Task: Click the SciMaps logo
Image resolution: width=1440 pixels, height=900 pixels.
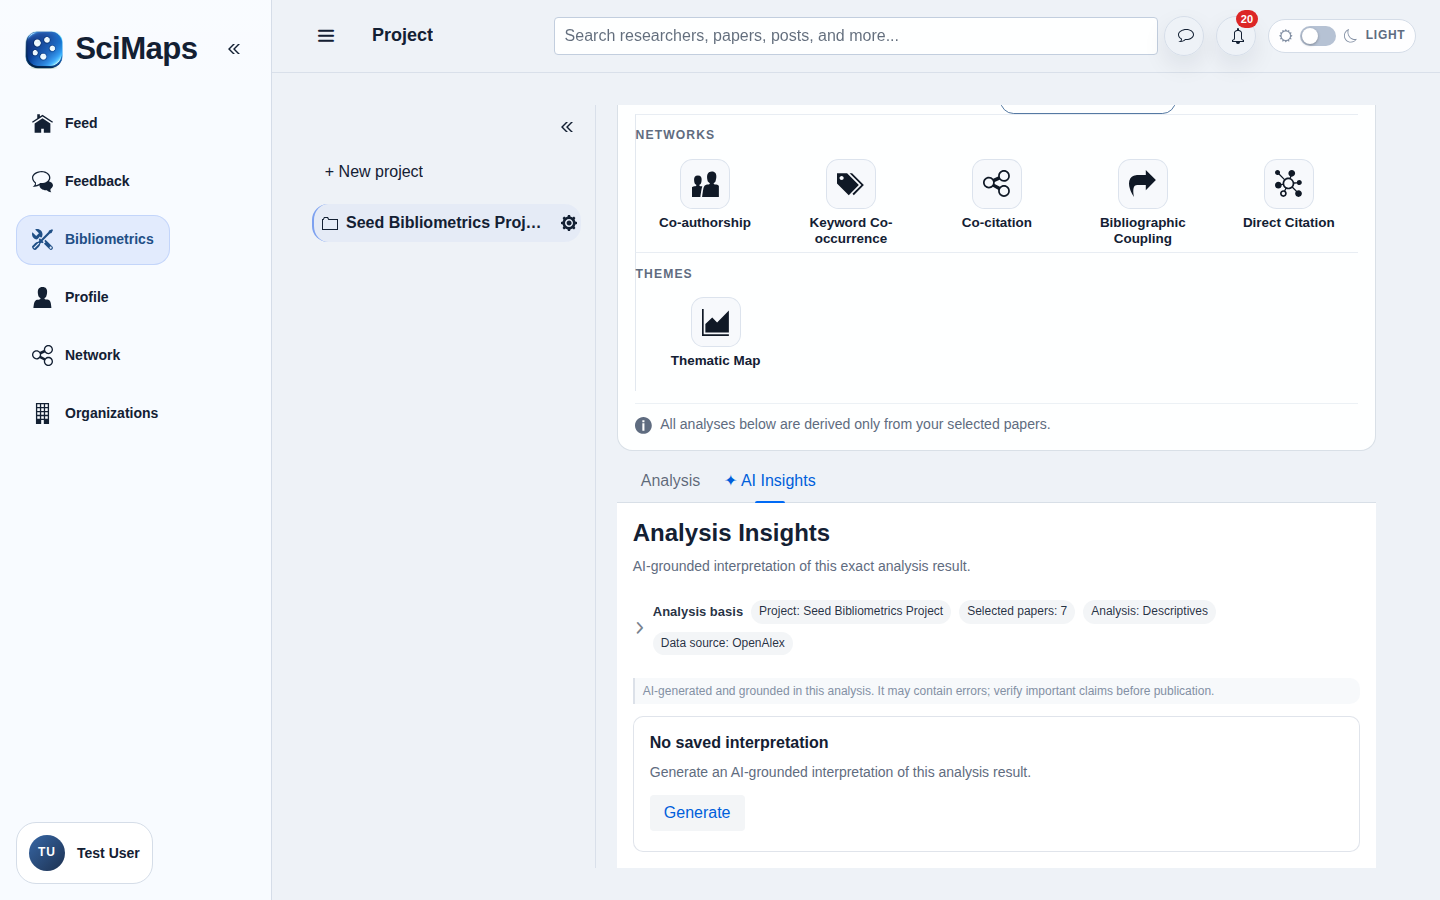Action: click(x=44, y=49)
